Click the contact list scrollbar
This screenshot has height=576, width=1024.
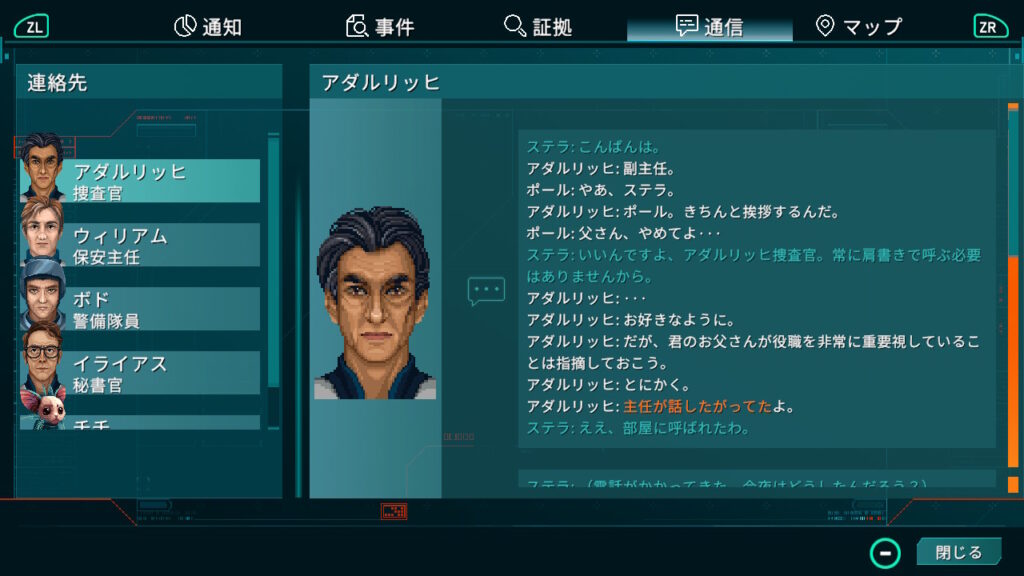tap(274, 281)
